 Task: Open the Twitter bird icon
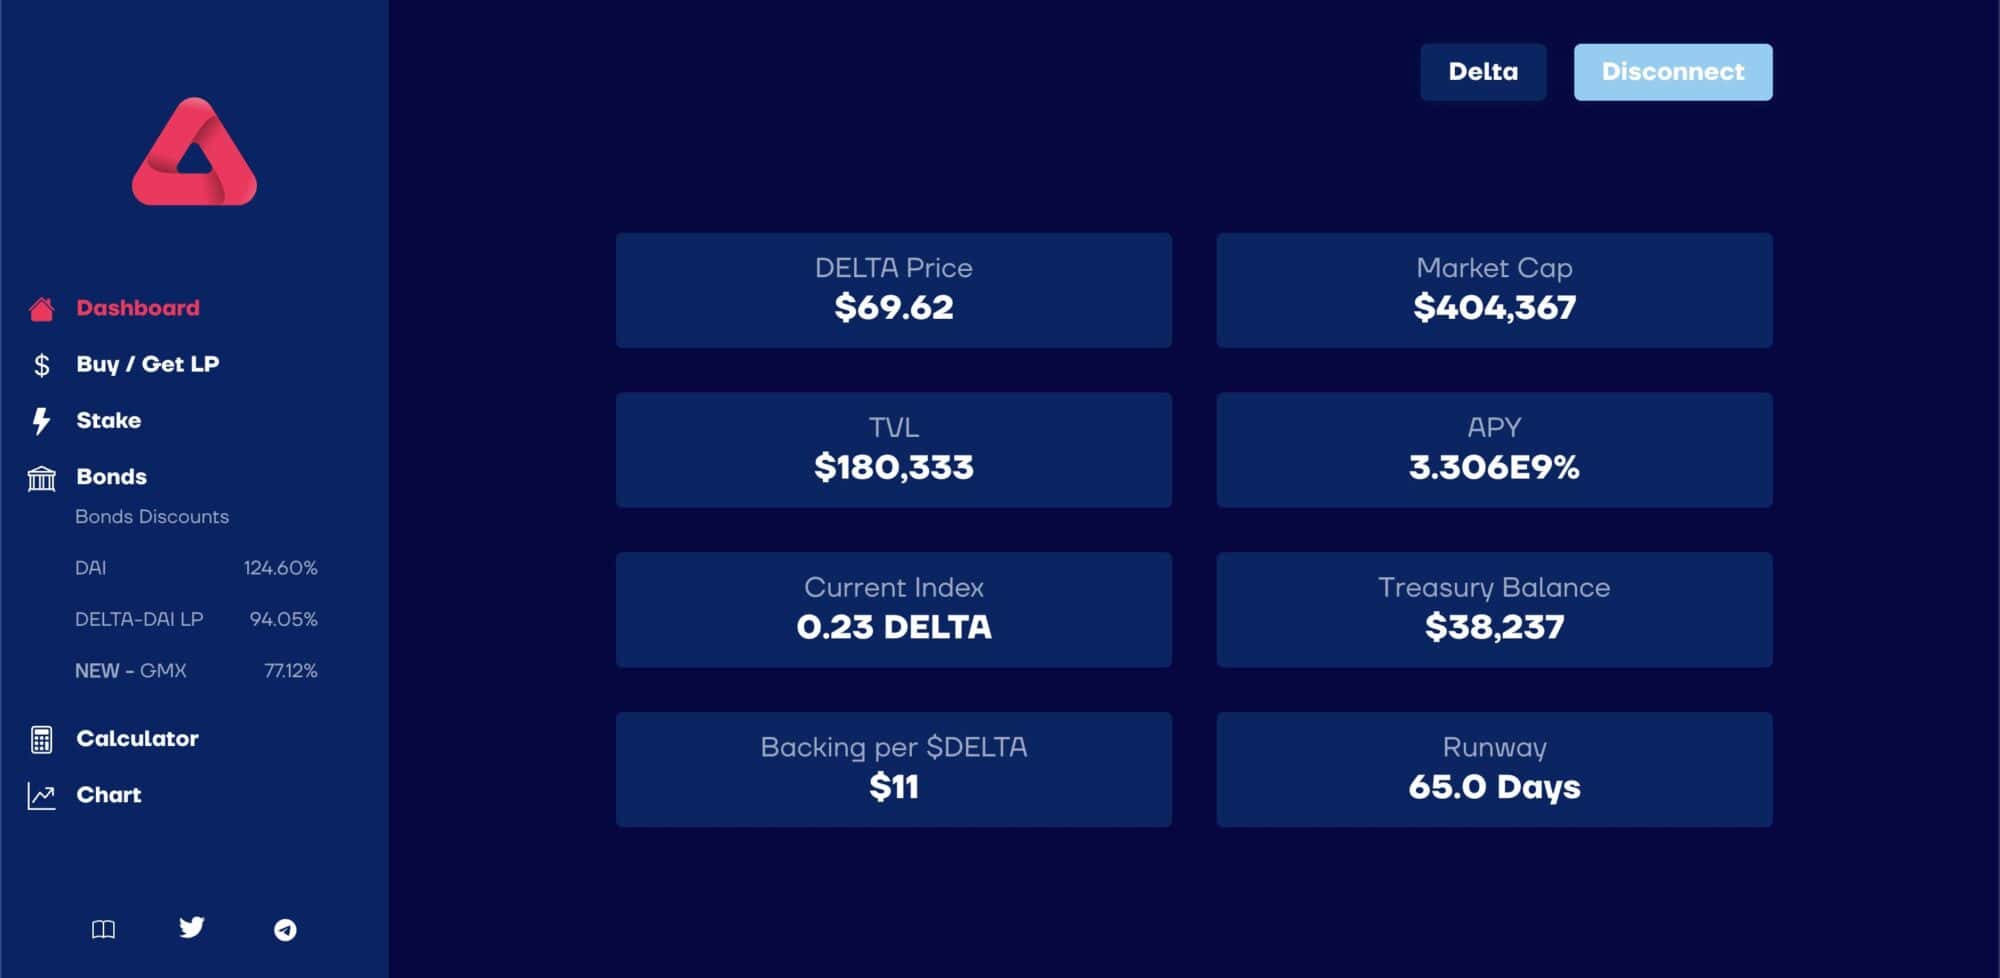coord(192,927)
